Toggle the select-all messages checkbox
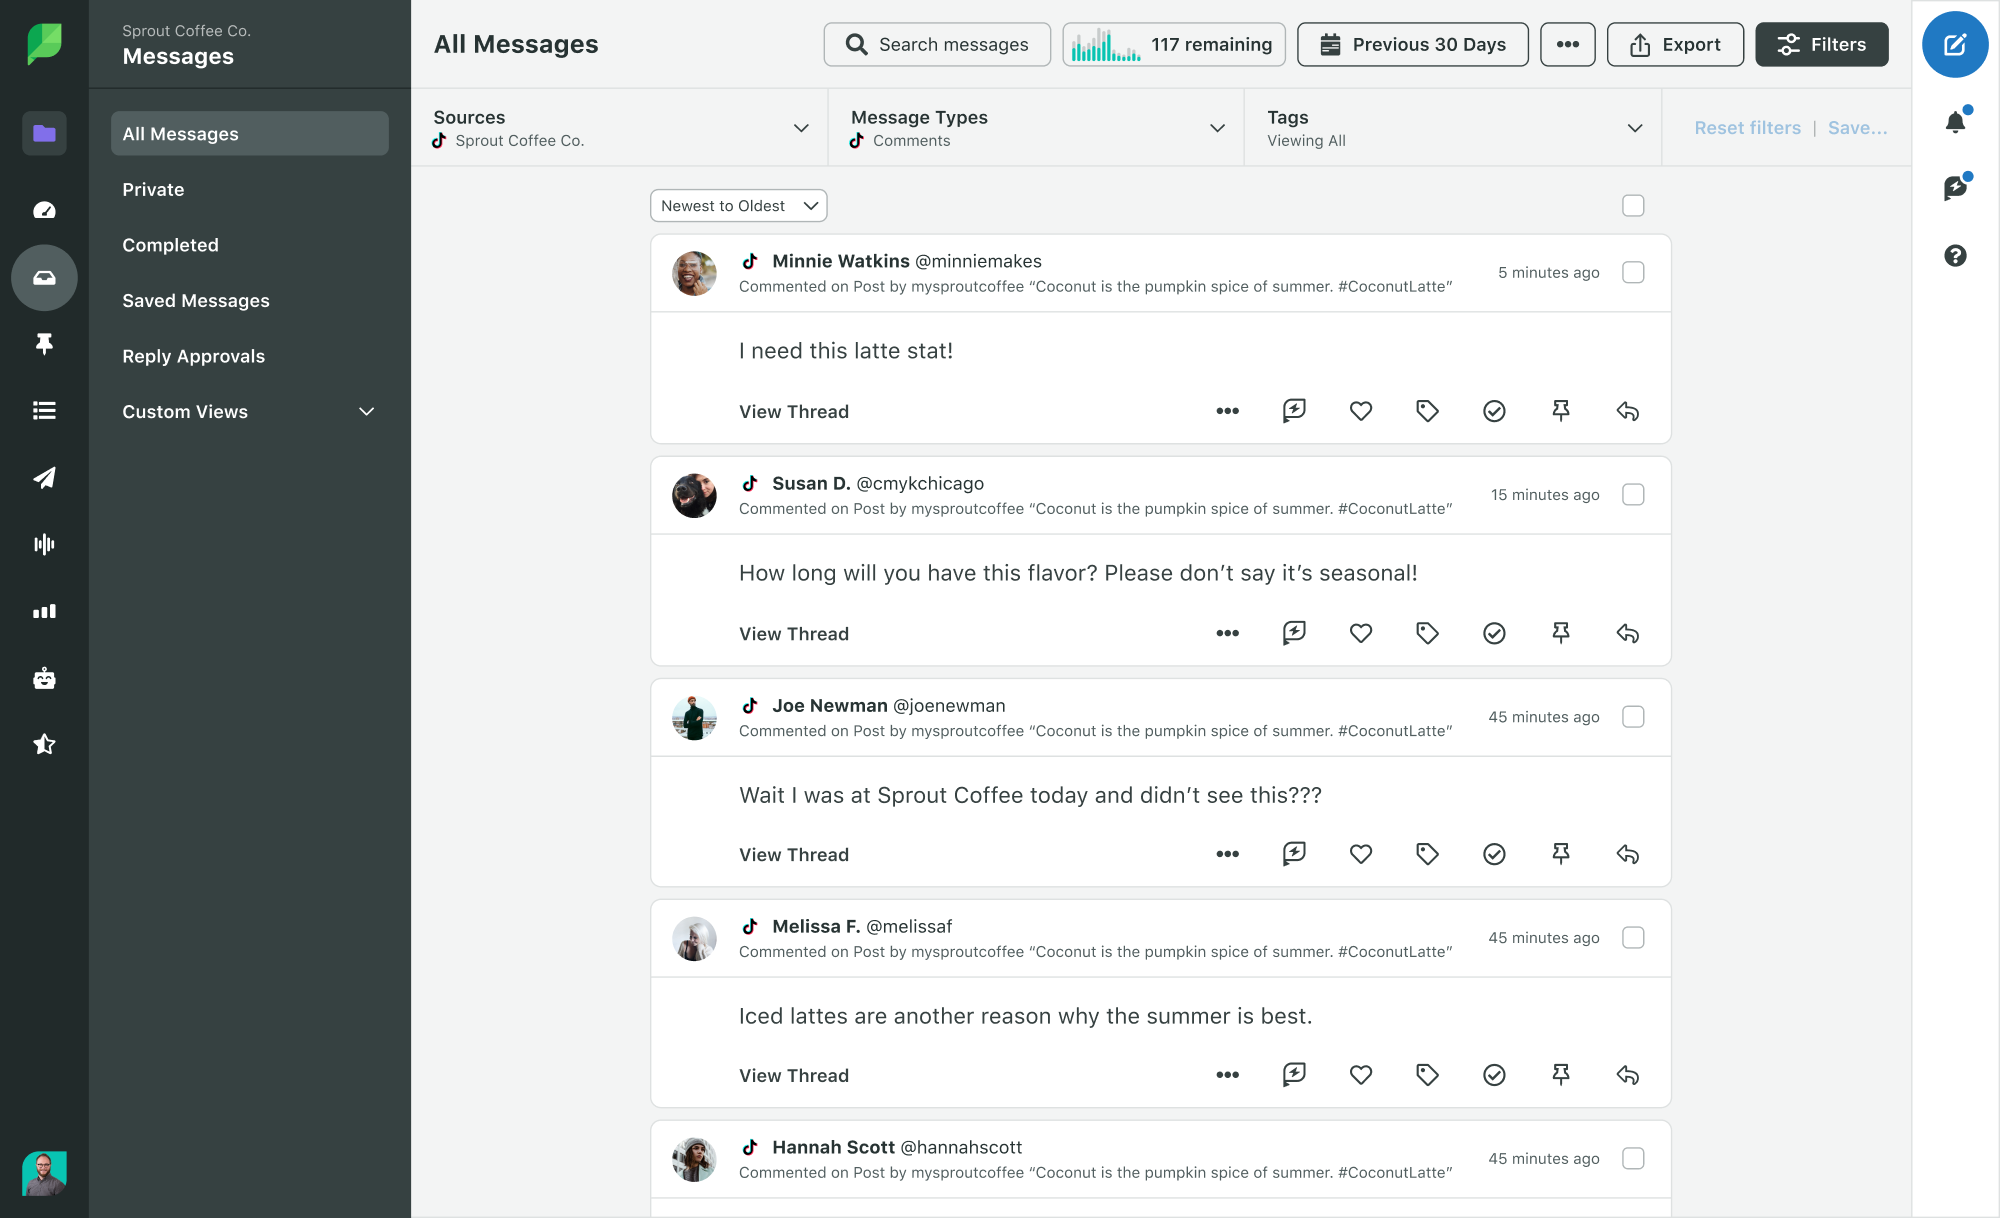This screenshot has width=2000, height=1218. 1633,205
